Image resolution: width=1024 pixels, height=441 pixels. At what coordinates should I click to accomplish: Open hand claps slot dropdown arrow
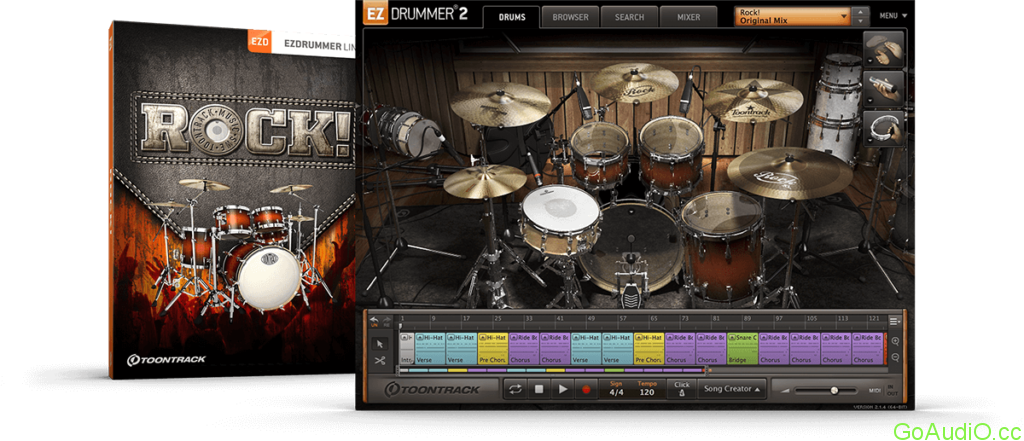pos(869,59)
